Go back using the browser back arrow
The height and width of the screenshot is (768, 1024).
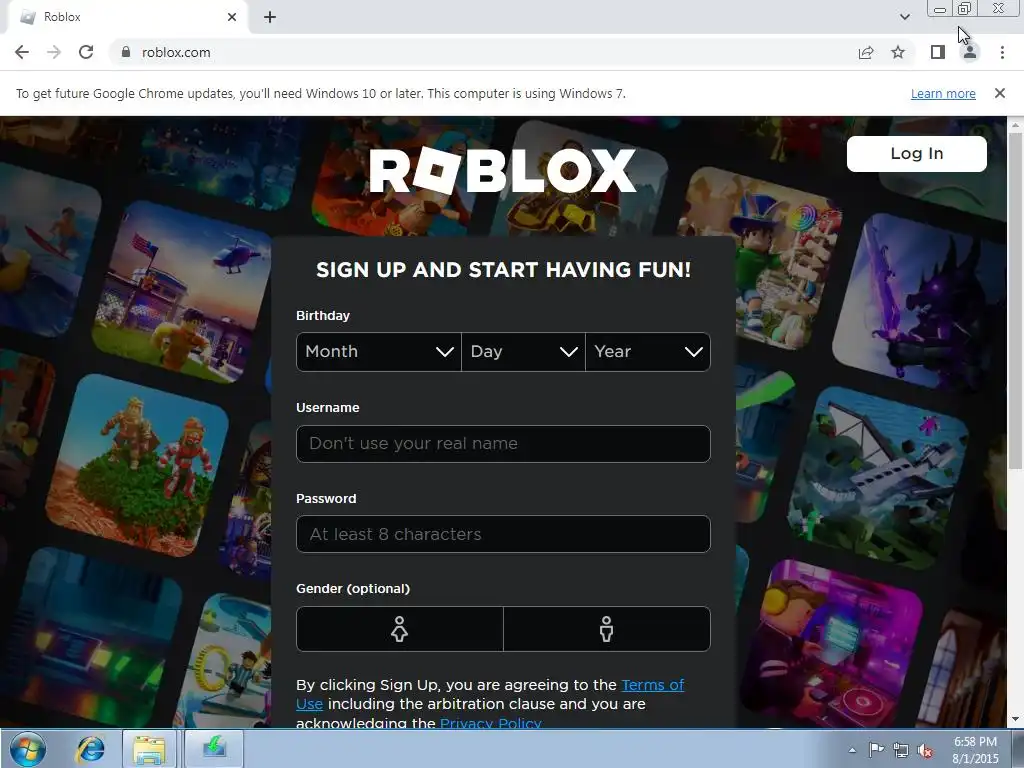(22, 52)
